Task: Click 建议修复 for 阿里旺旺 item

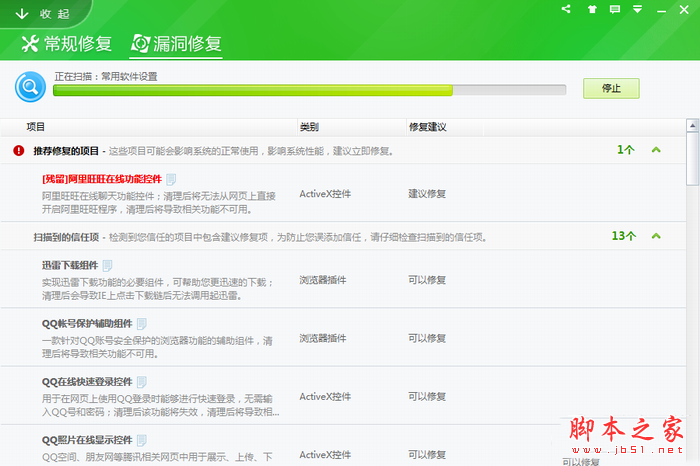Action: point(427,194)
